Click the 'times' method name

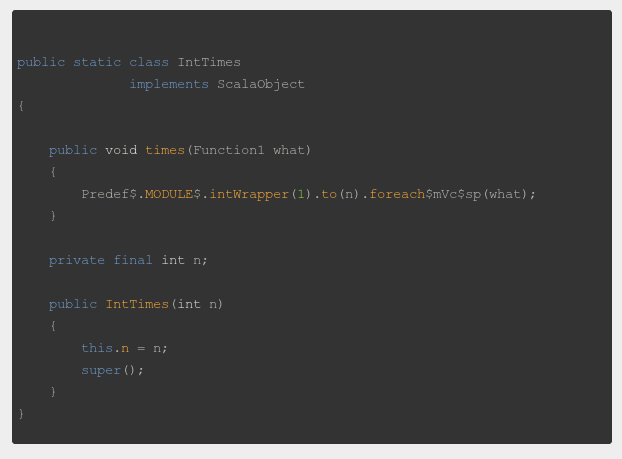pos(165,150)
